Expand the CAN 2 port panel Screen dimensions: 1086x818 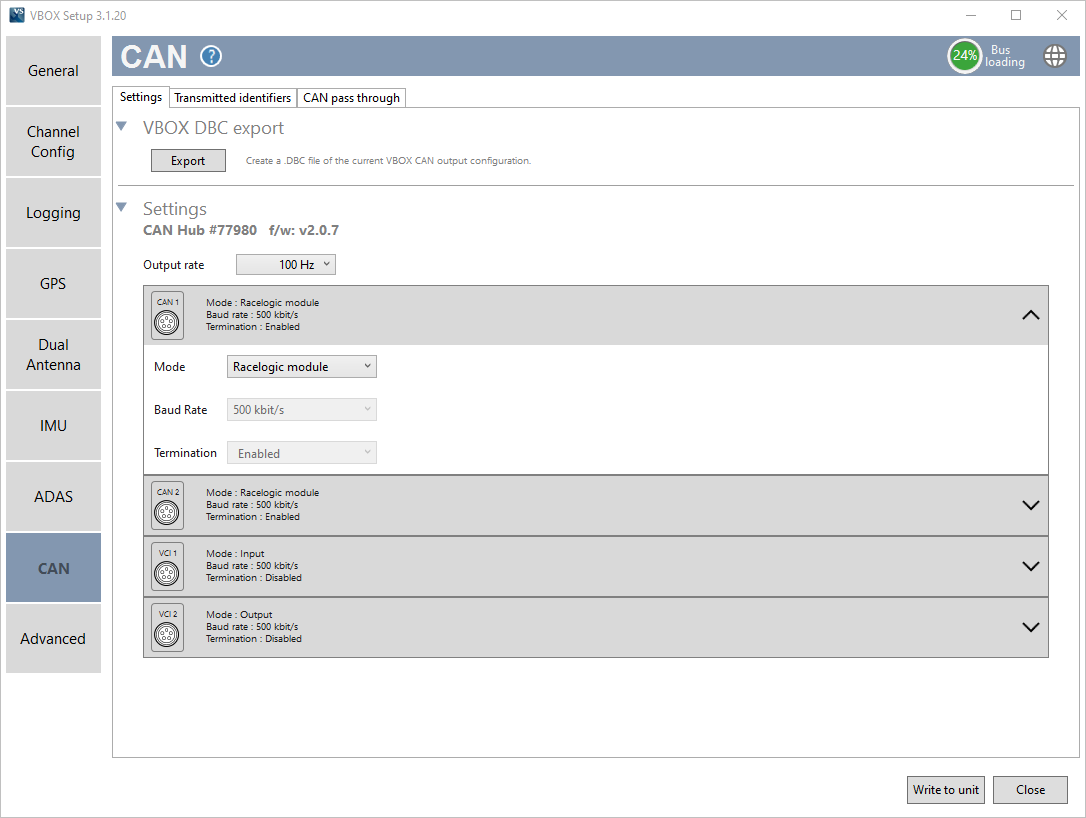[x=1031, y=505]
